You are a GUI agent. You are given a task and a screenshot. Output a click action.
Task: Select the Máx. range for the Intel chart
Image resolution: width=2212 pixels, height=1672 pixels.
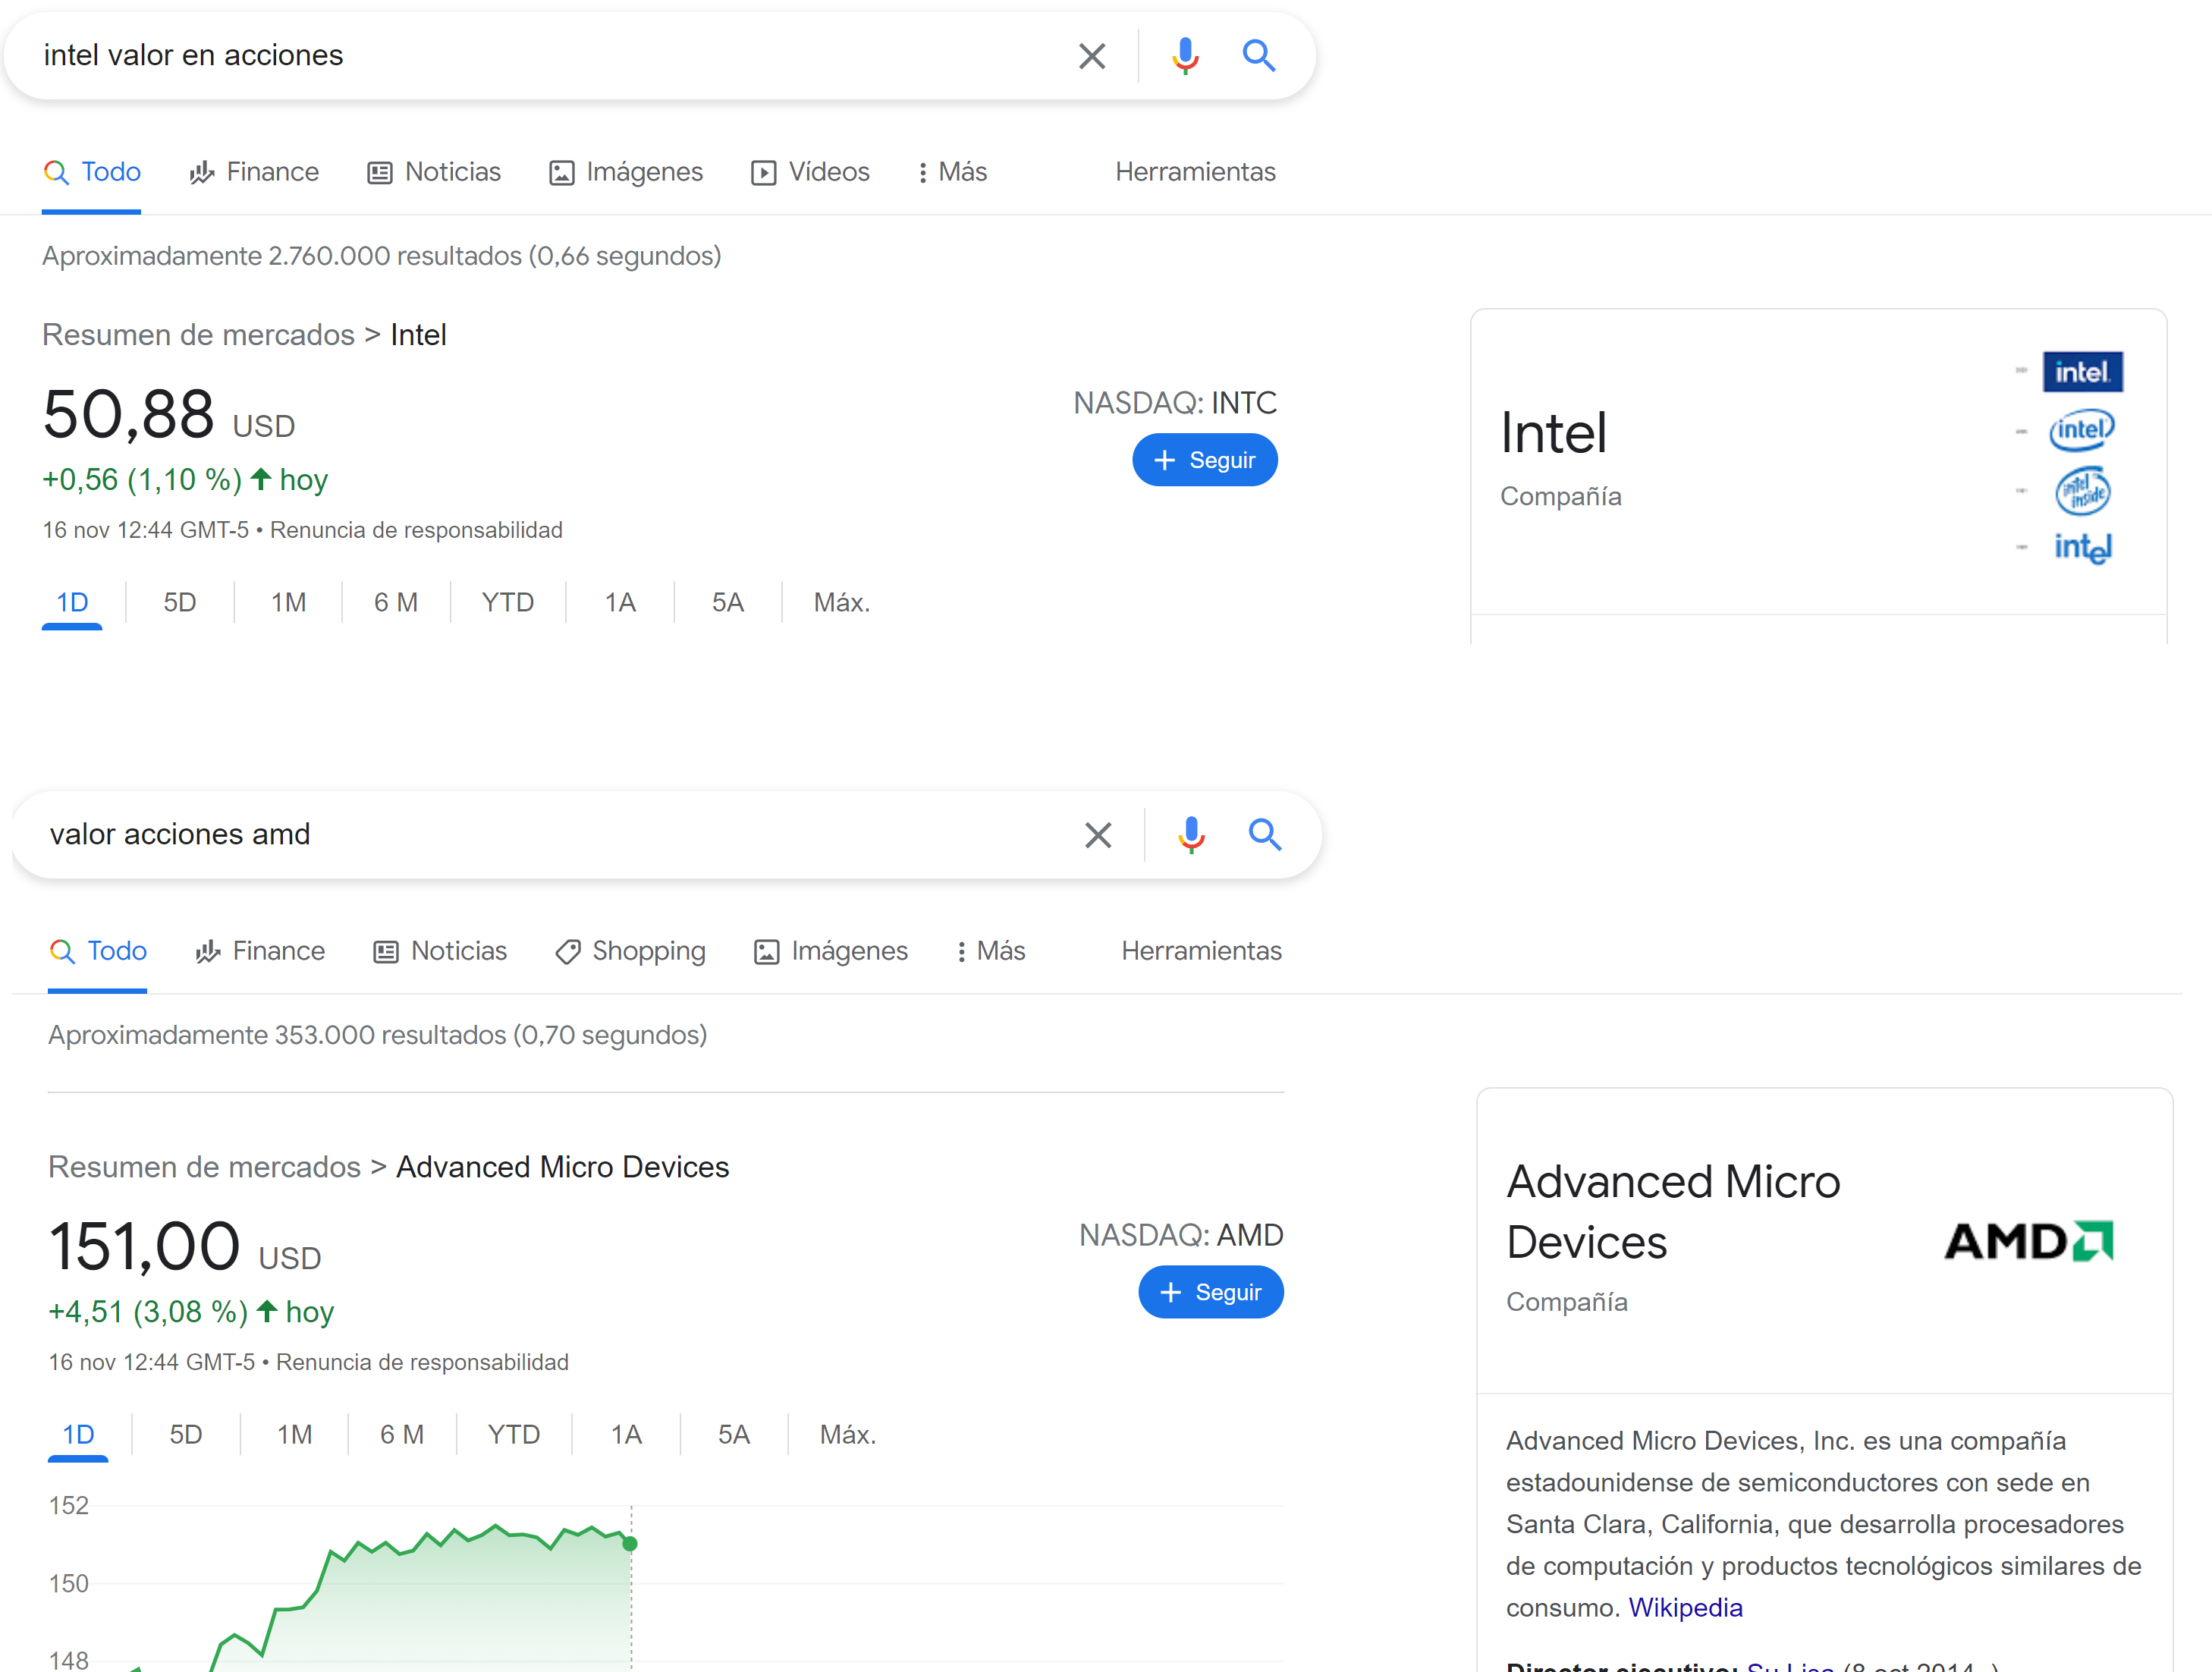(842, 603)
